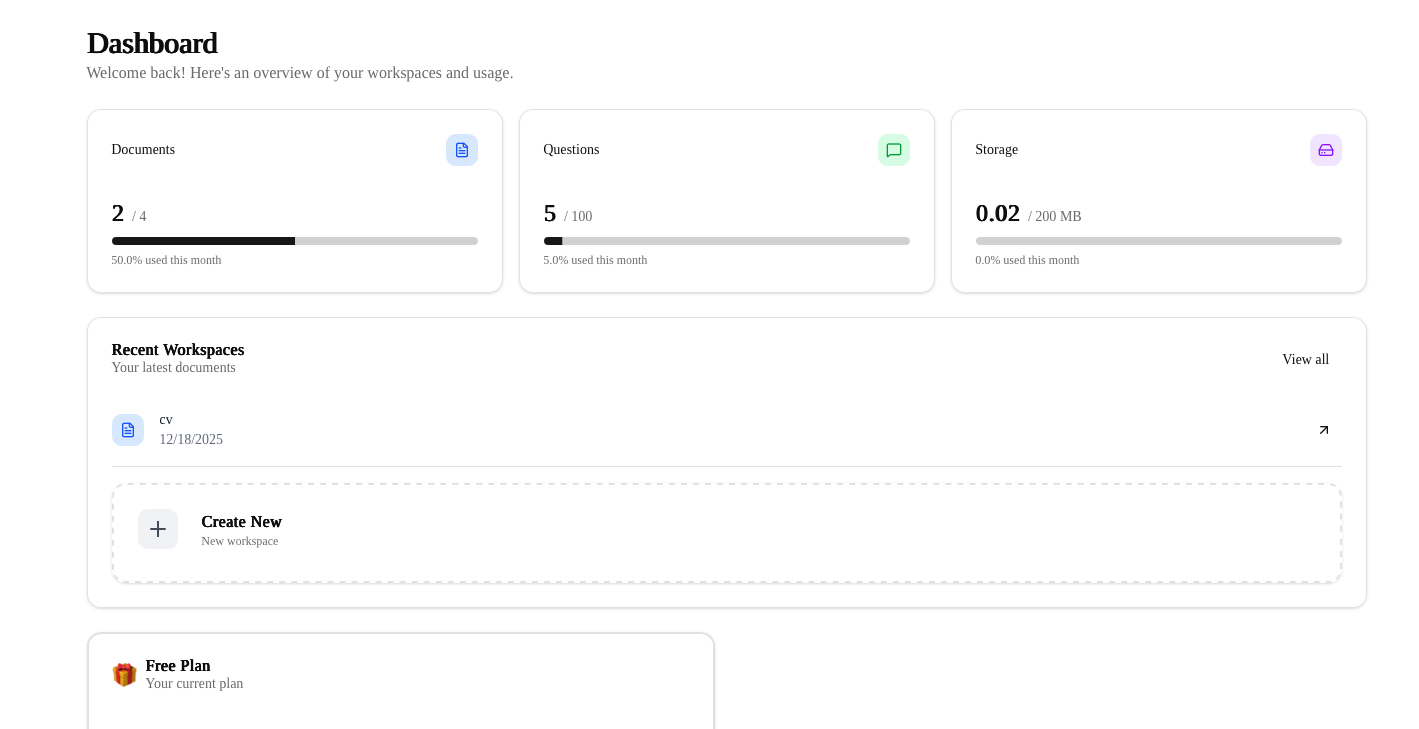Click the '/ 100' questions limit
This screenshot has width=1419, height=729.
point(578,217)
